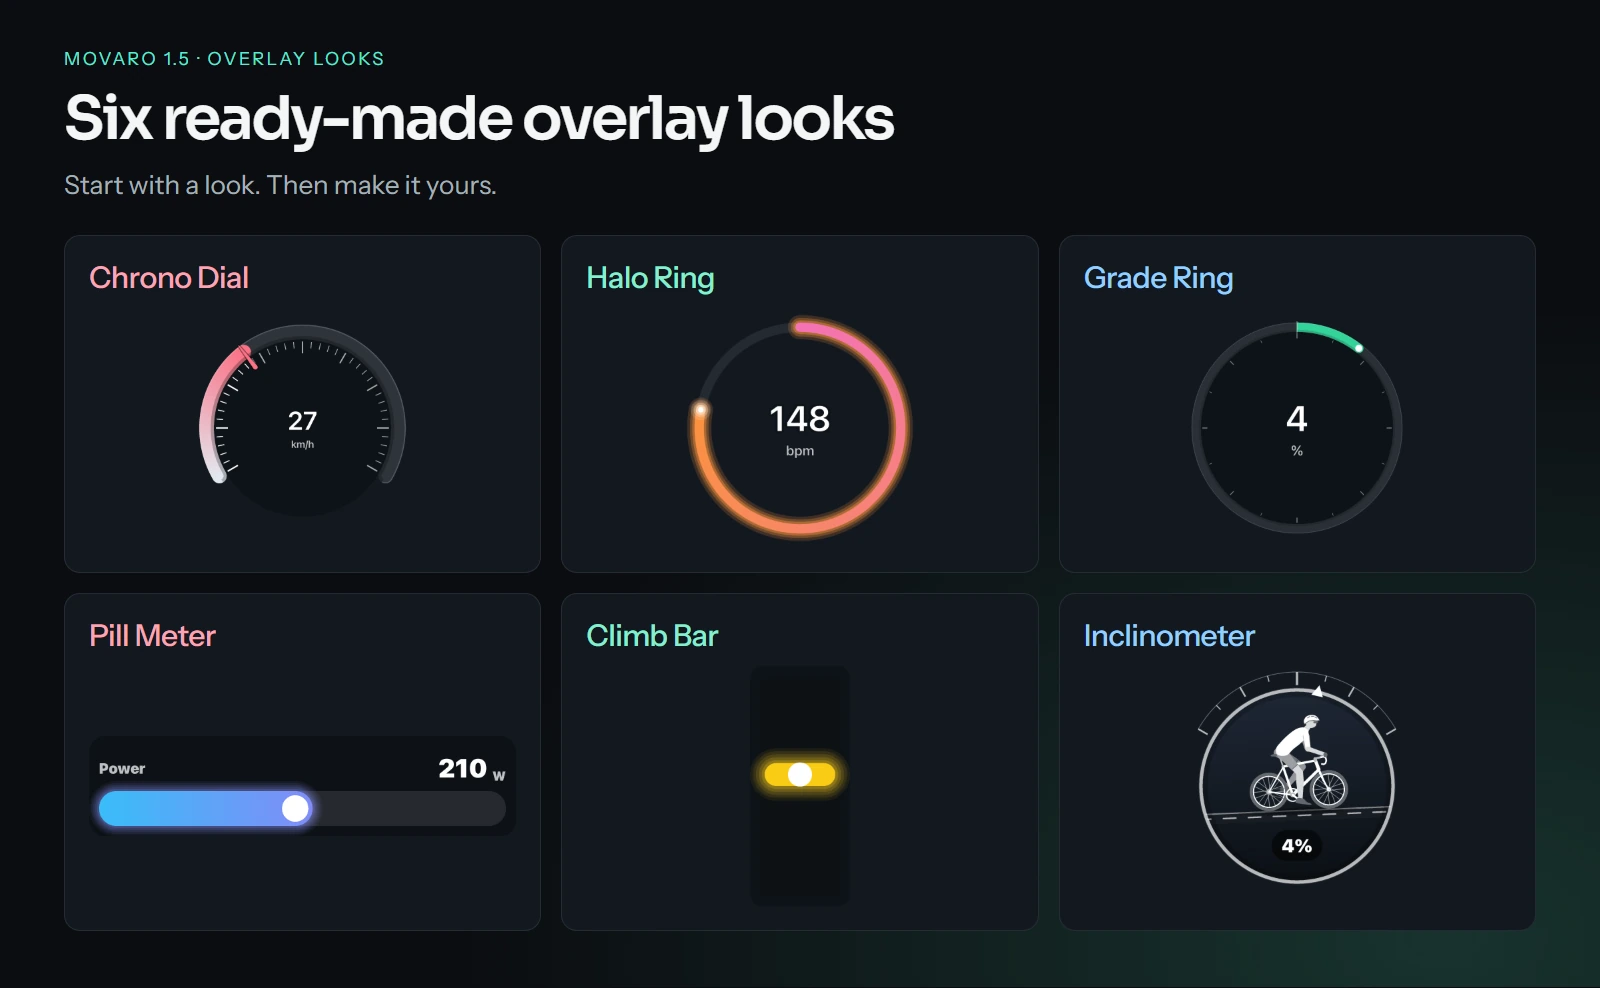The height and width of the screenshot is (988, 1600).
Task: Click the Power label in Pill Meter
Action: pos(122,768)
